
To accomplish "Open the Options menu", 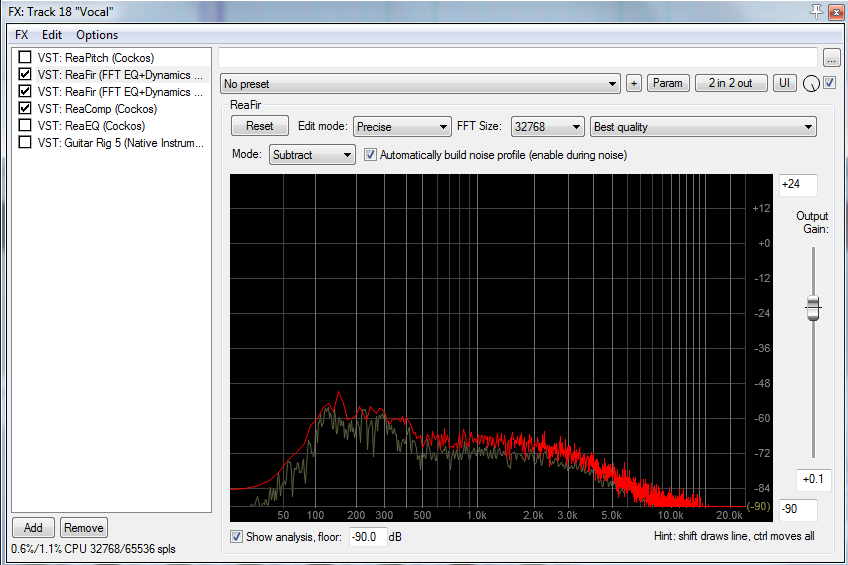I will coord(97,35).
